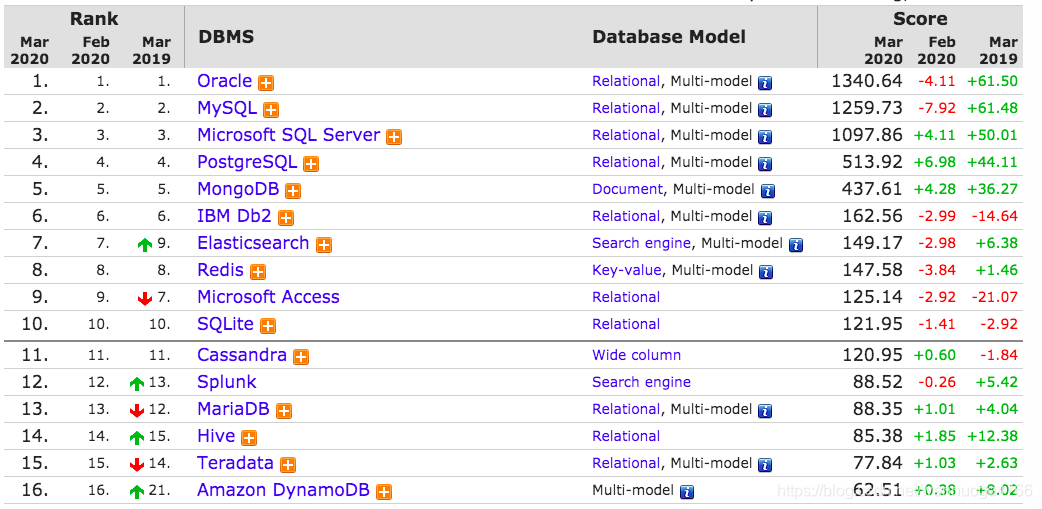Image resolution: width=1042 pixels, height=509 pixels.
Task: Click the plus icon next to Hive
Action: (x=249, y=438)
